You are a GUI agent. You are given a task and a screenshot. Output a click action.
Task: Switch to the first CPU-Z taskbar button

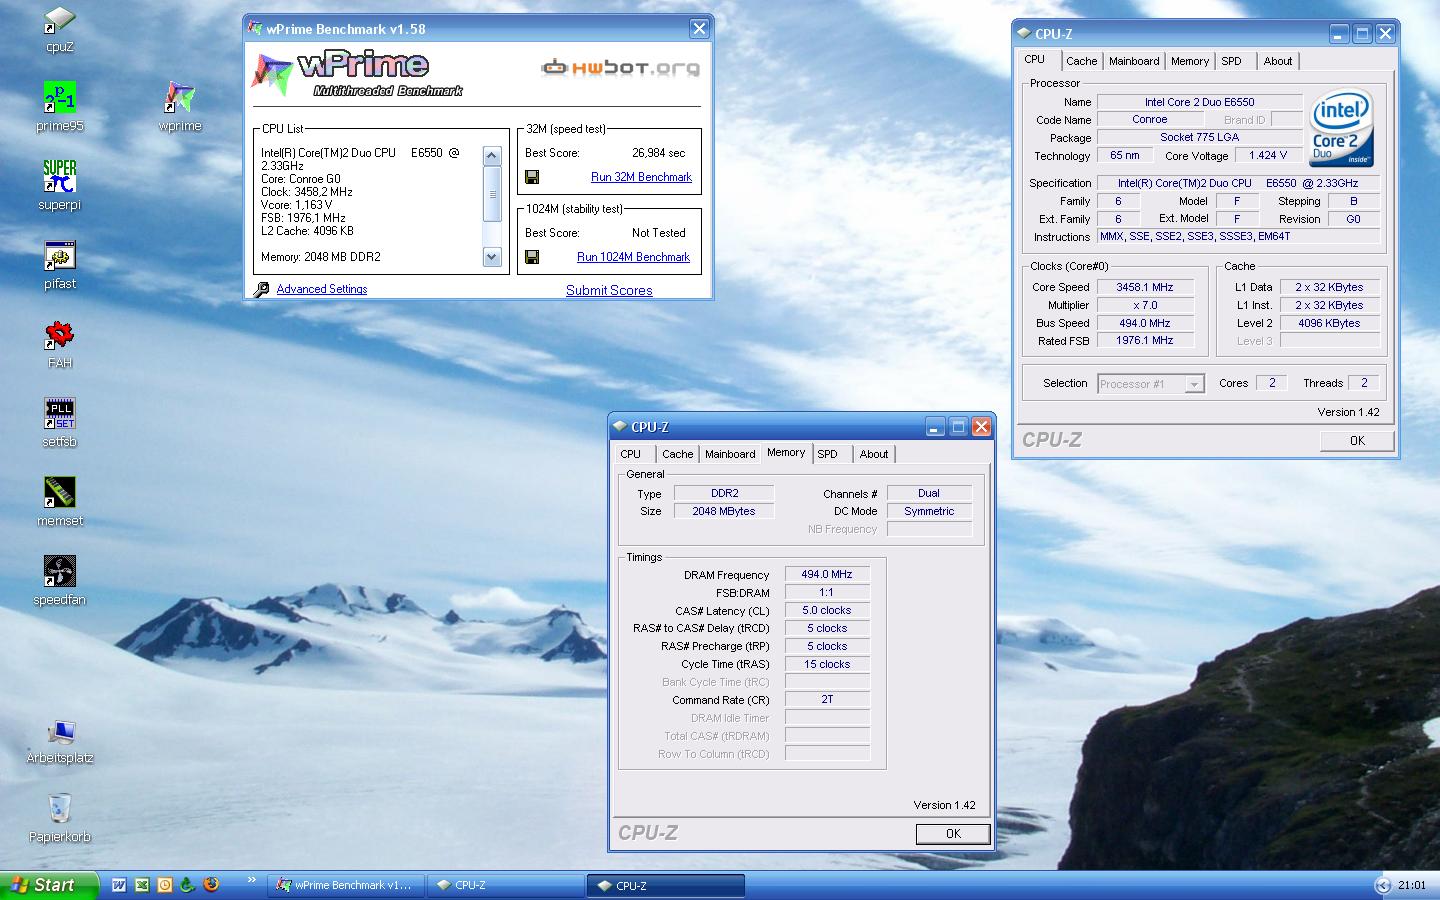pyautogui.click(x=506, y=885)
